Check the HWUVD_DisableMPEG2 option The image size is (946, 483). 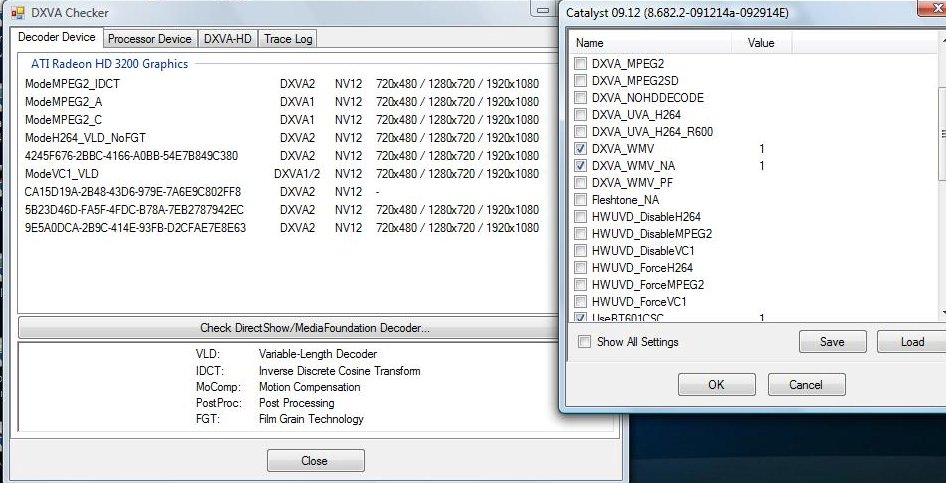click(580, 233)
